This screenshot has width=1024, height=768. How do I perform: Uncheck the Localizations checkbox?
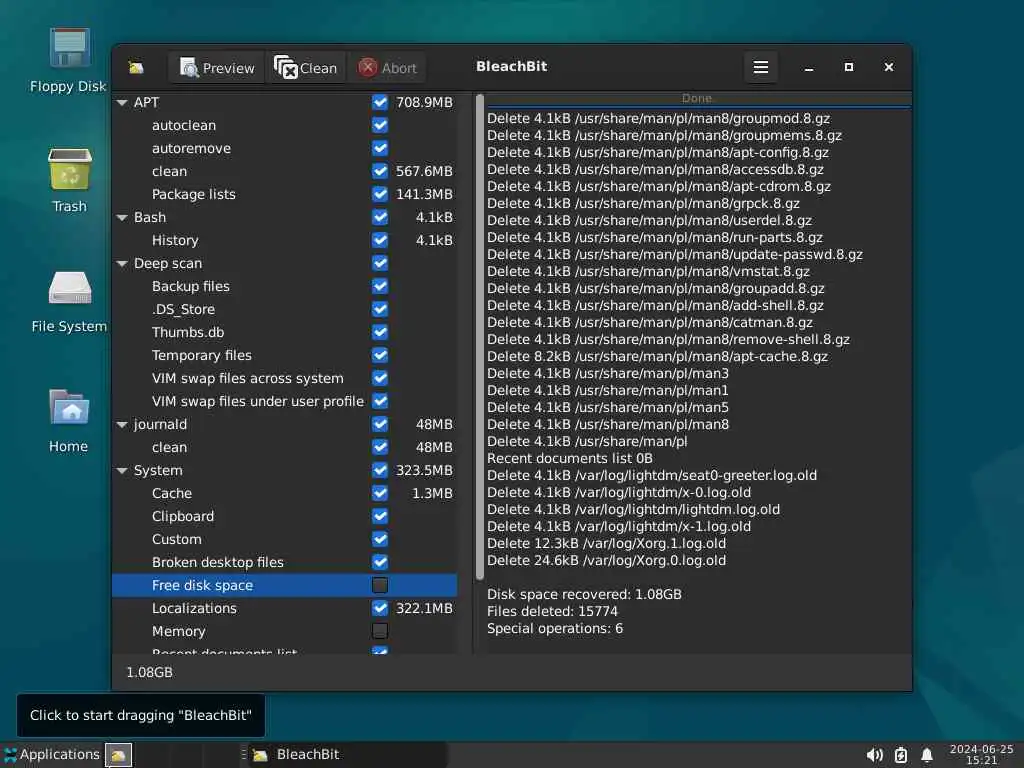coord(380,608)
